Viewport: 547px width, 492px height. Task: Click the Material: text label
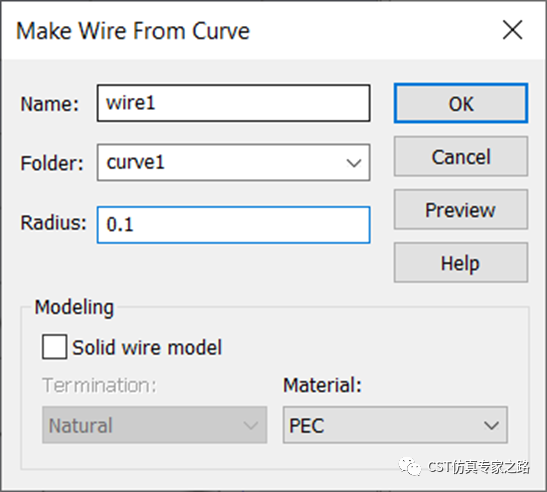322,385
